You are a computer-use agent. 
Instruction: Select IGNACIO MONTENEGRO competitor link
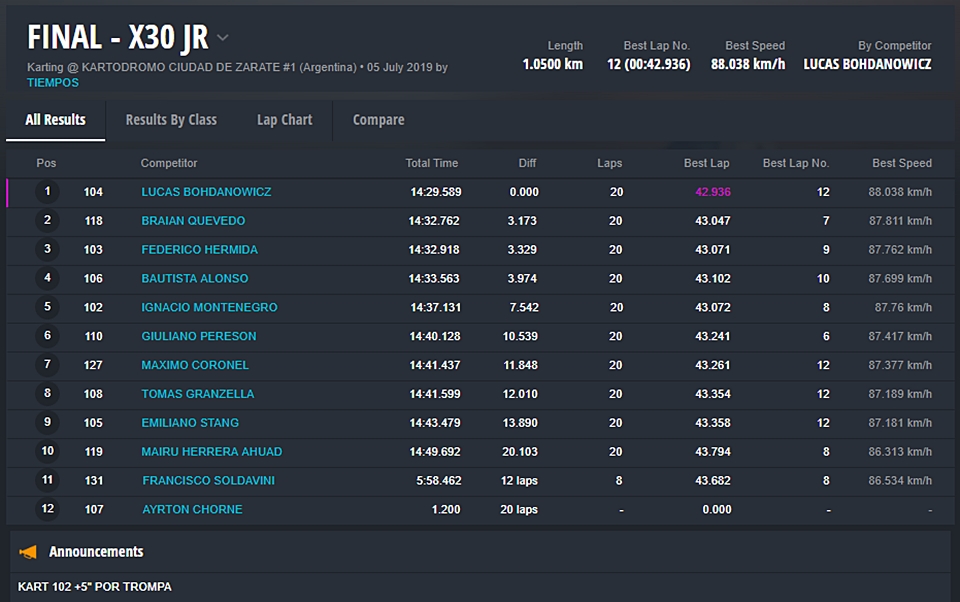pos(209,308)
